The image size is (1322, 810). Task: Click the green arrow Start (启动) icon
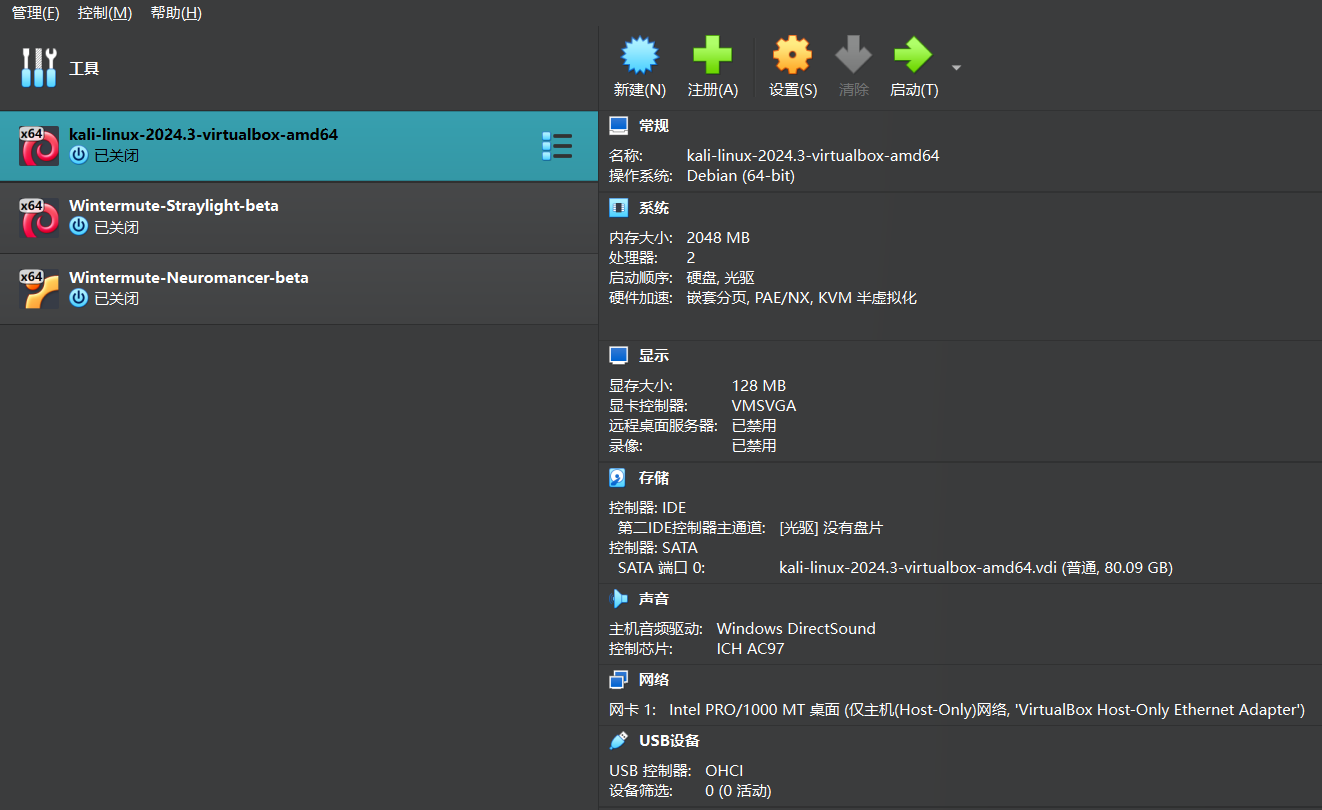(913, 56)
